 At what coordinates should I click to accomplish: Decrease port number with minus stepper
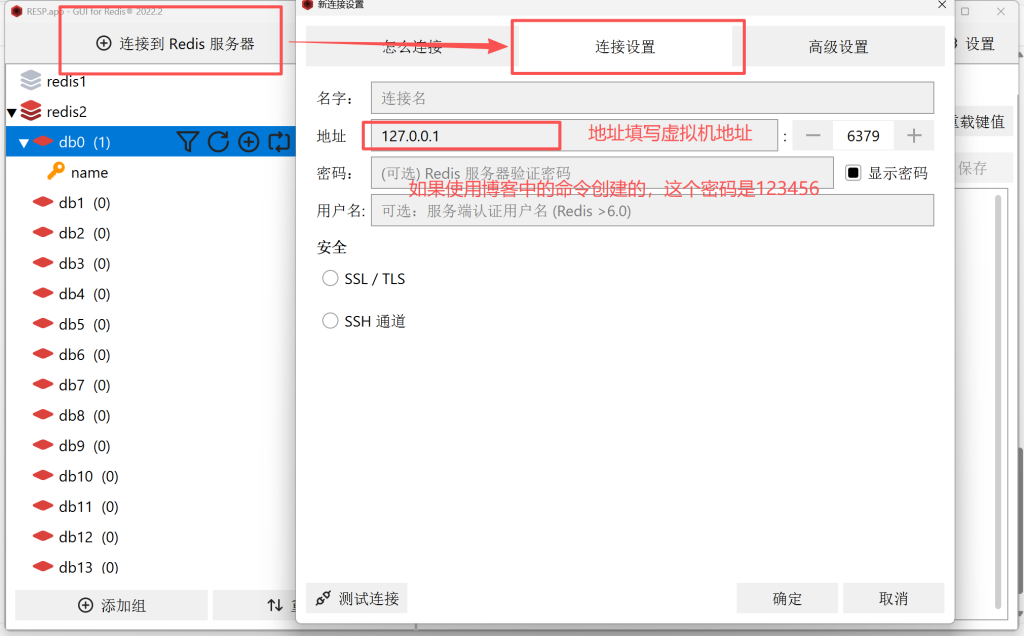pyautogui.click(x=813, y=135)
